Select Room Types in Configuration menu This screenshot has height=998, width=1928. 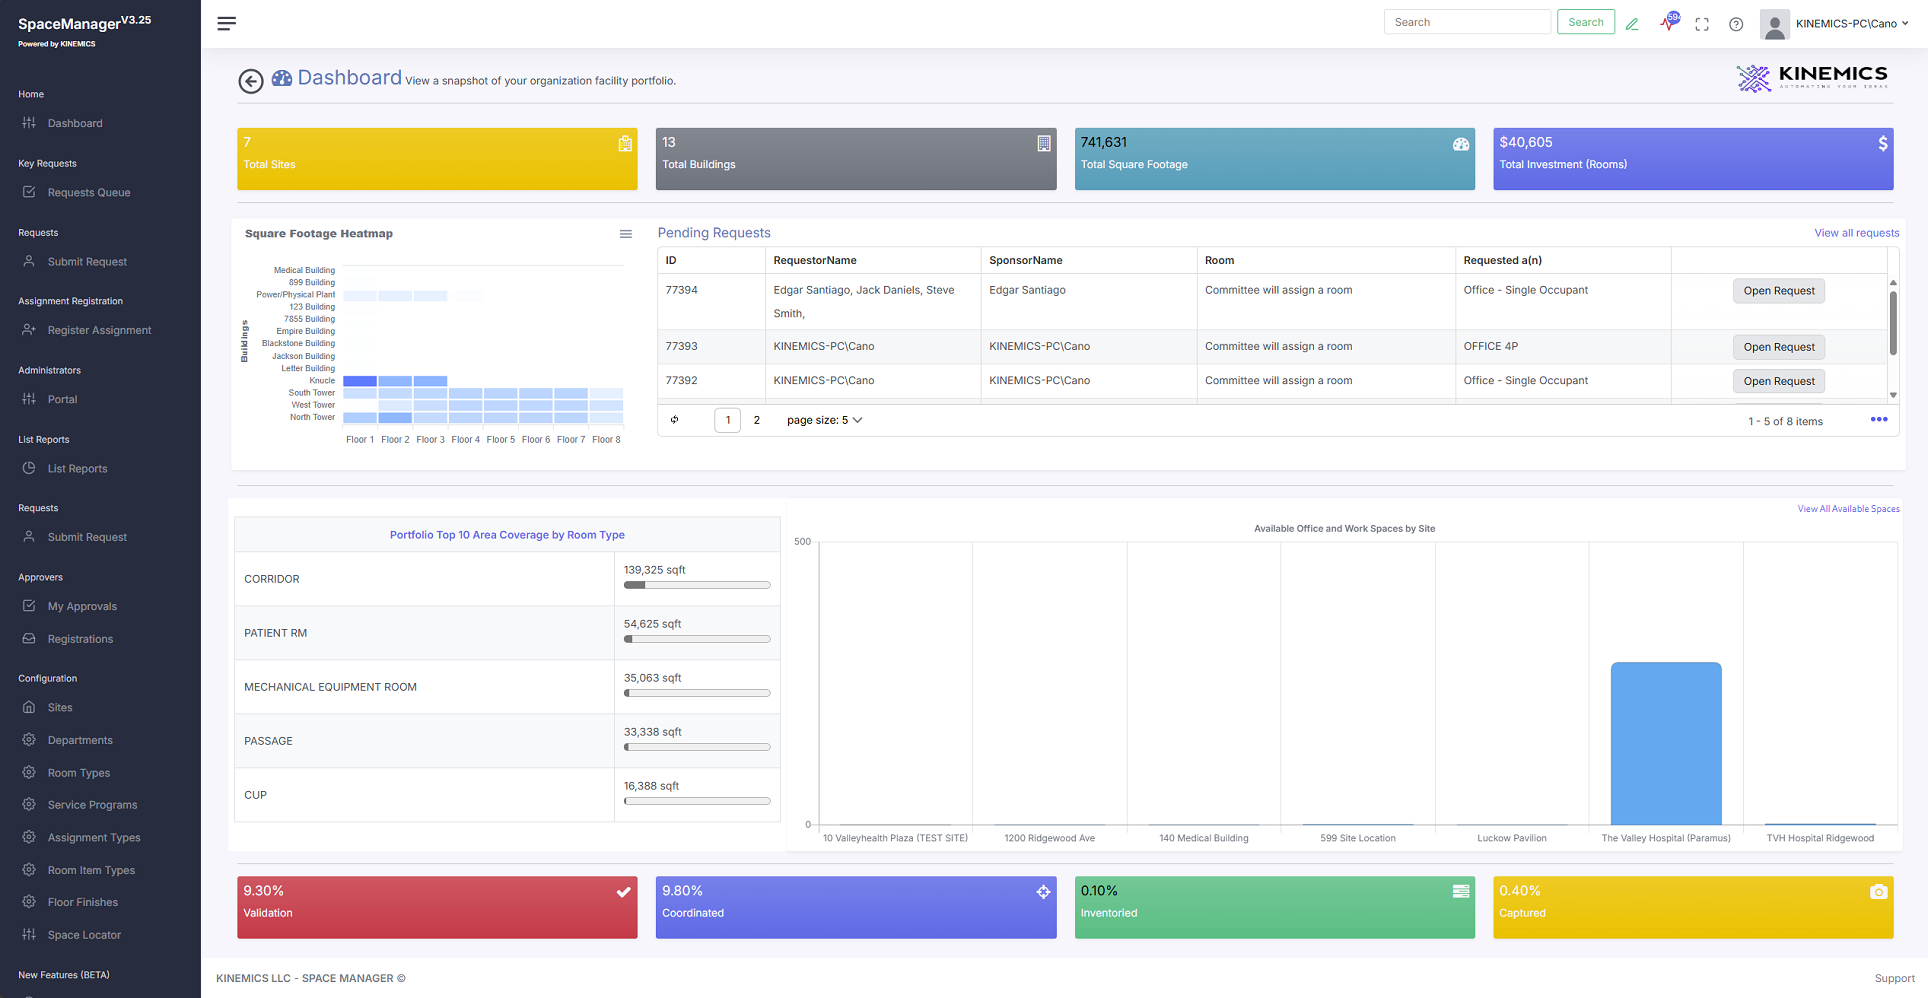[79, 773]
